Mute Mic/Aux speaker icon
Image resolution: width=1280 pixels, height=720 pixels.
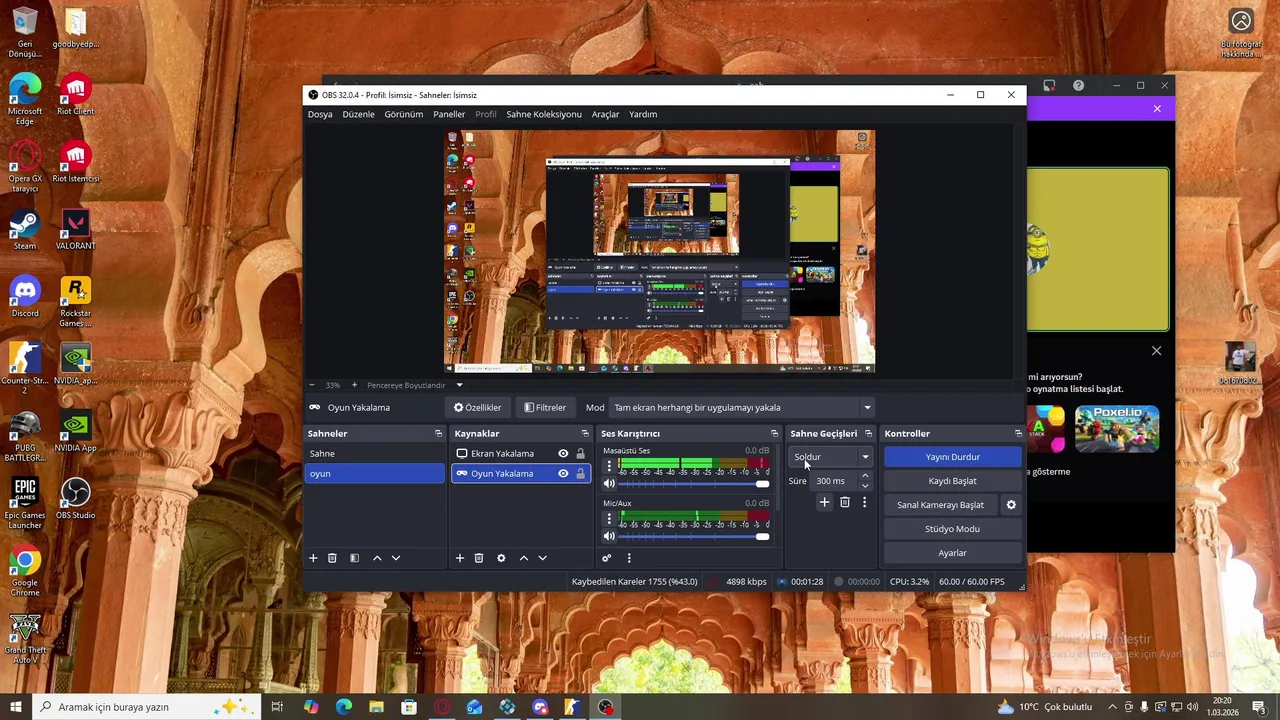pyautogui.click(x=609, y=536)
